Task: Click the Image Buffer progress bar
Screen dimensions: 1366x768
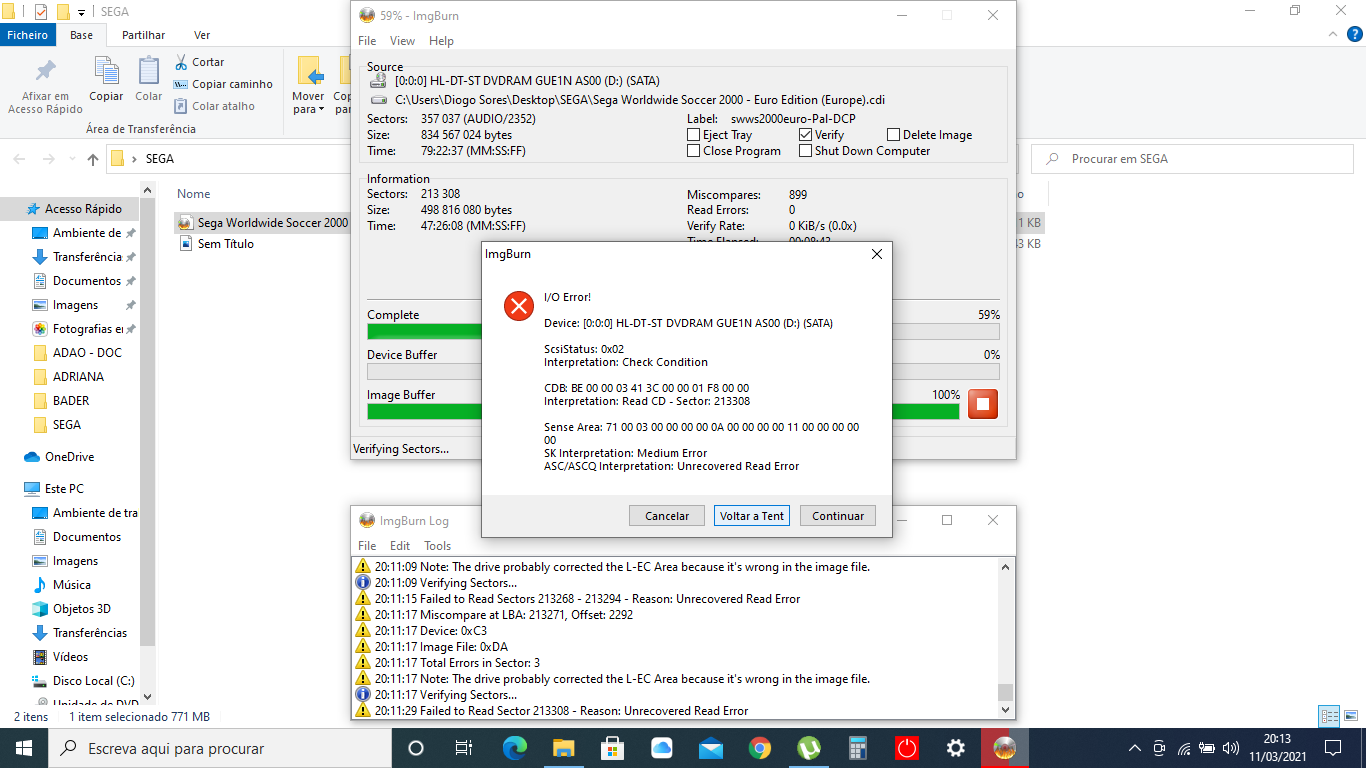Action: (663, 411)
